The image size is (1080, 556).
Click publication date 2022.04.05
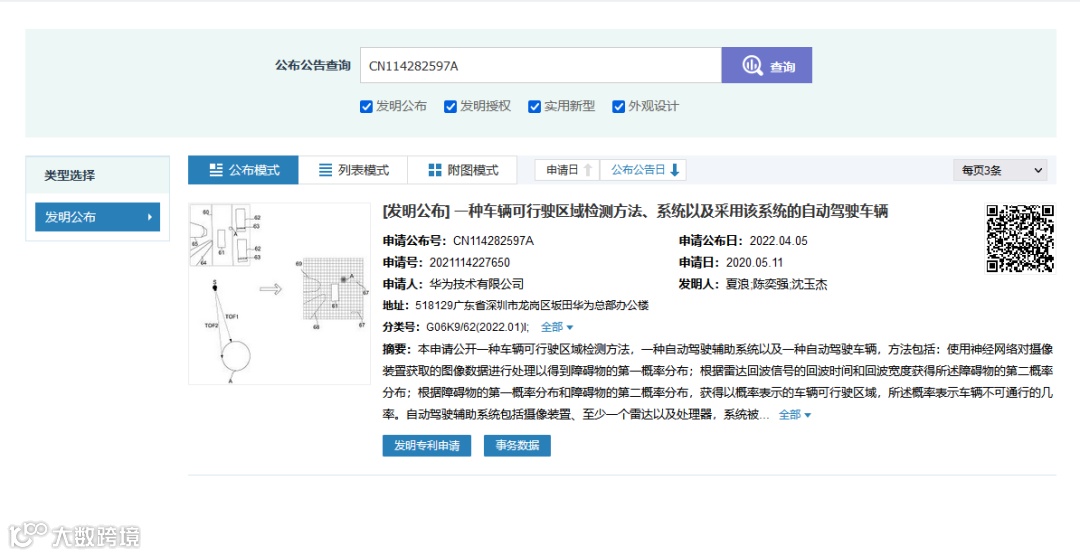click(x=778, y=241)
